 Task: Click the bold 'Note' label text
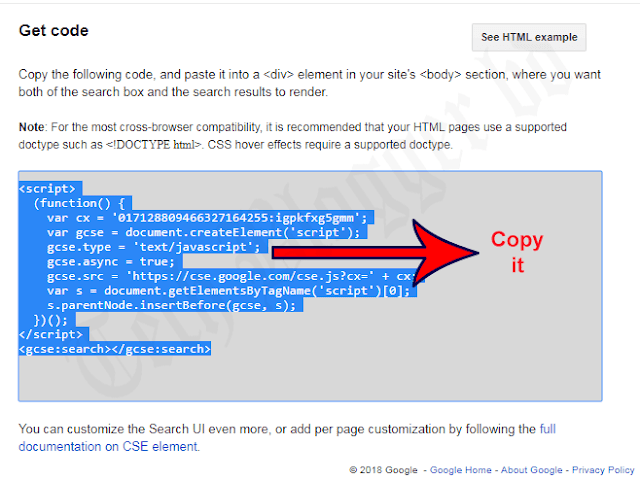[x=31, y=127]
